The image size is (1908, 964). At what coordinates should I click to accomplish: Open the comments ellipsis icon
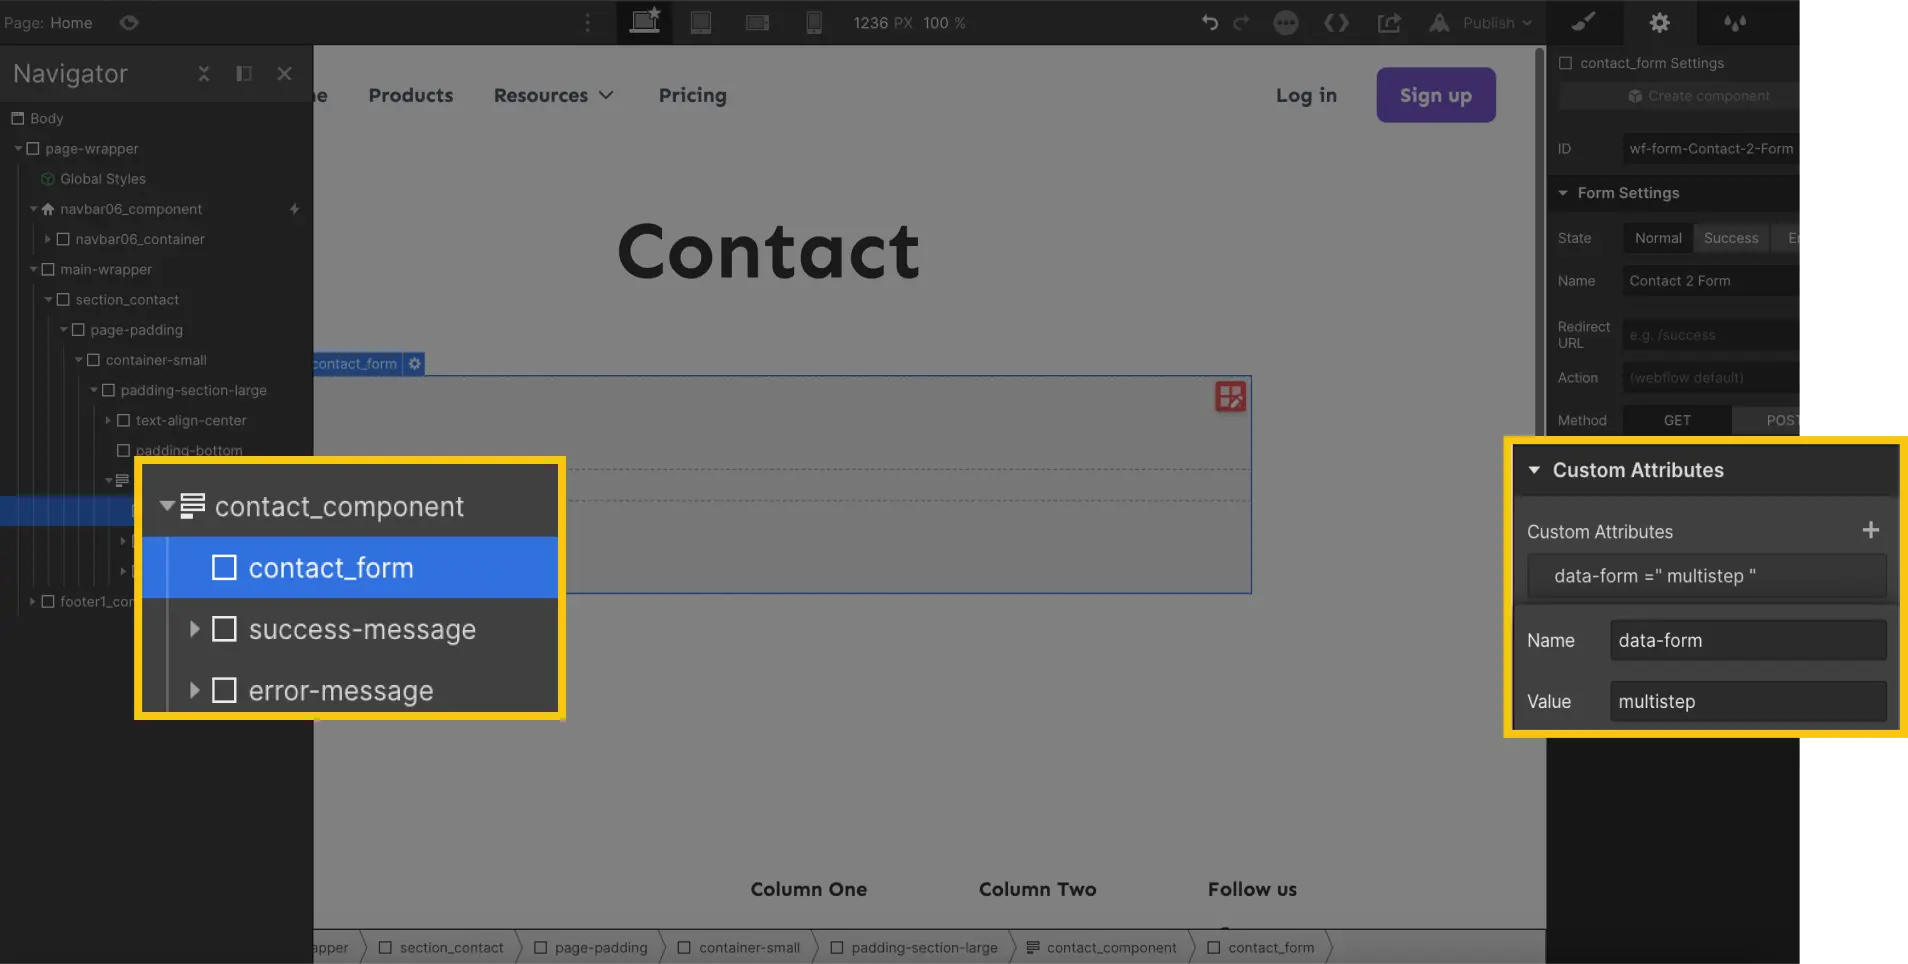pos(1286,22)
